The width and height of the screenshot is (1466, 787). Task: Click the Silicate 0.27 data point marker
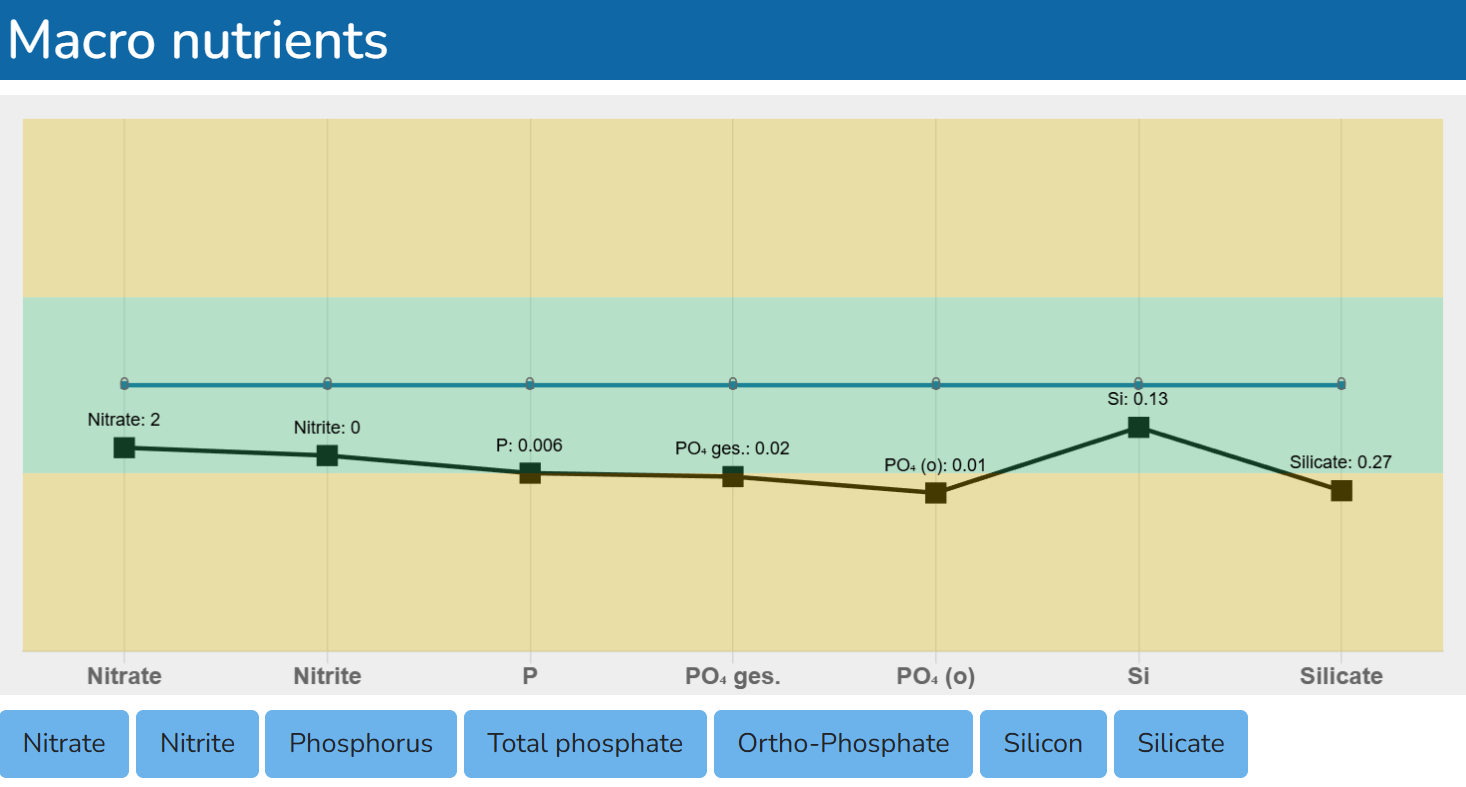[x=1341, y=490]
